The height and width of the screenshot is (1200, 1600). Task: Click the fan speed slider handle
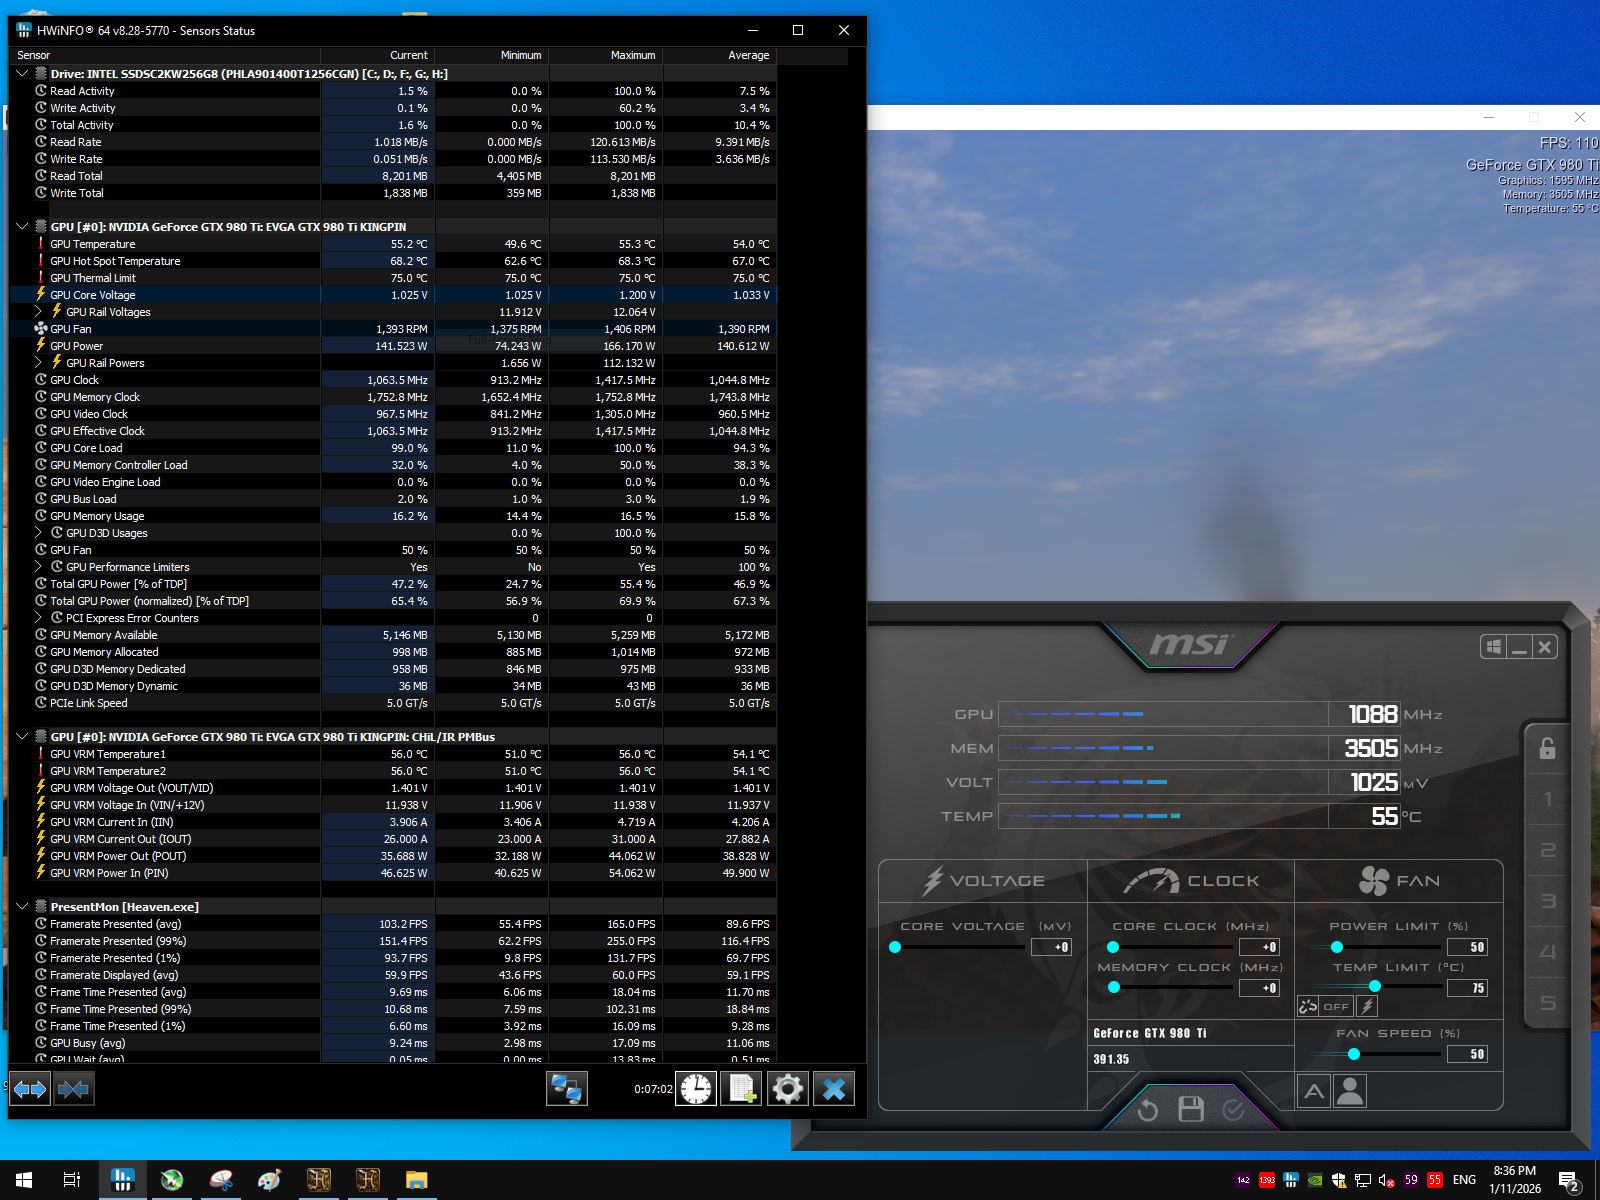(x=1354, y=1054)
